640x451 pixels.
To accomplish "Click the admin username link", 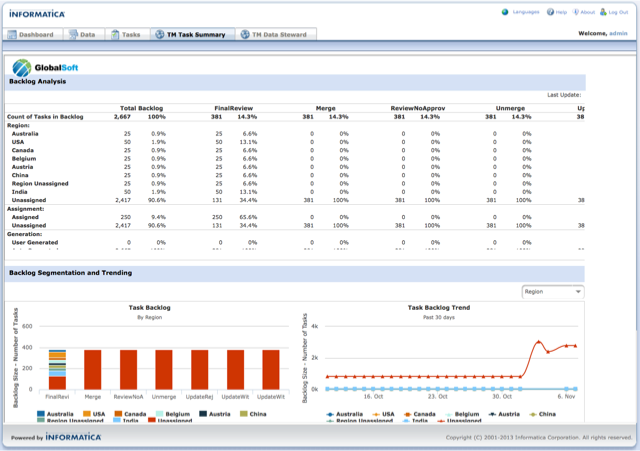I will tap(618, 33).
